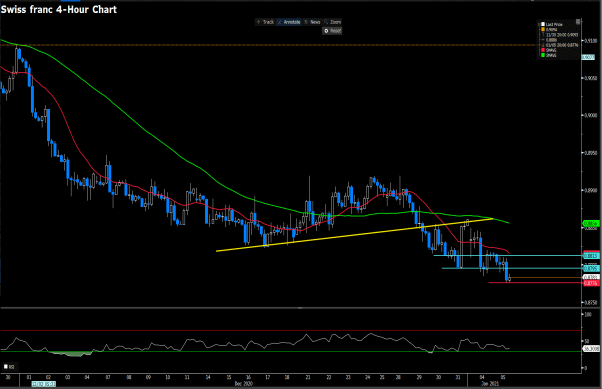Click the panel divider handle above RSI
The height and width of the screenshot is (389, 602).
[x=301, y=308]
